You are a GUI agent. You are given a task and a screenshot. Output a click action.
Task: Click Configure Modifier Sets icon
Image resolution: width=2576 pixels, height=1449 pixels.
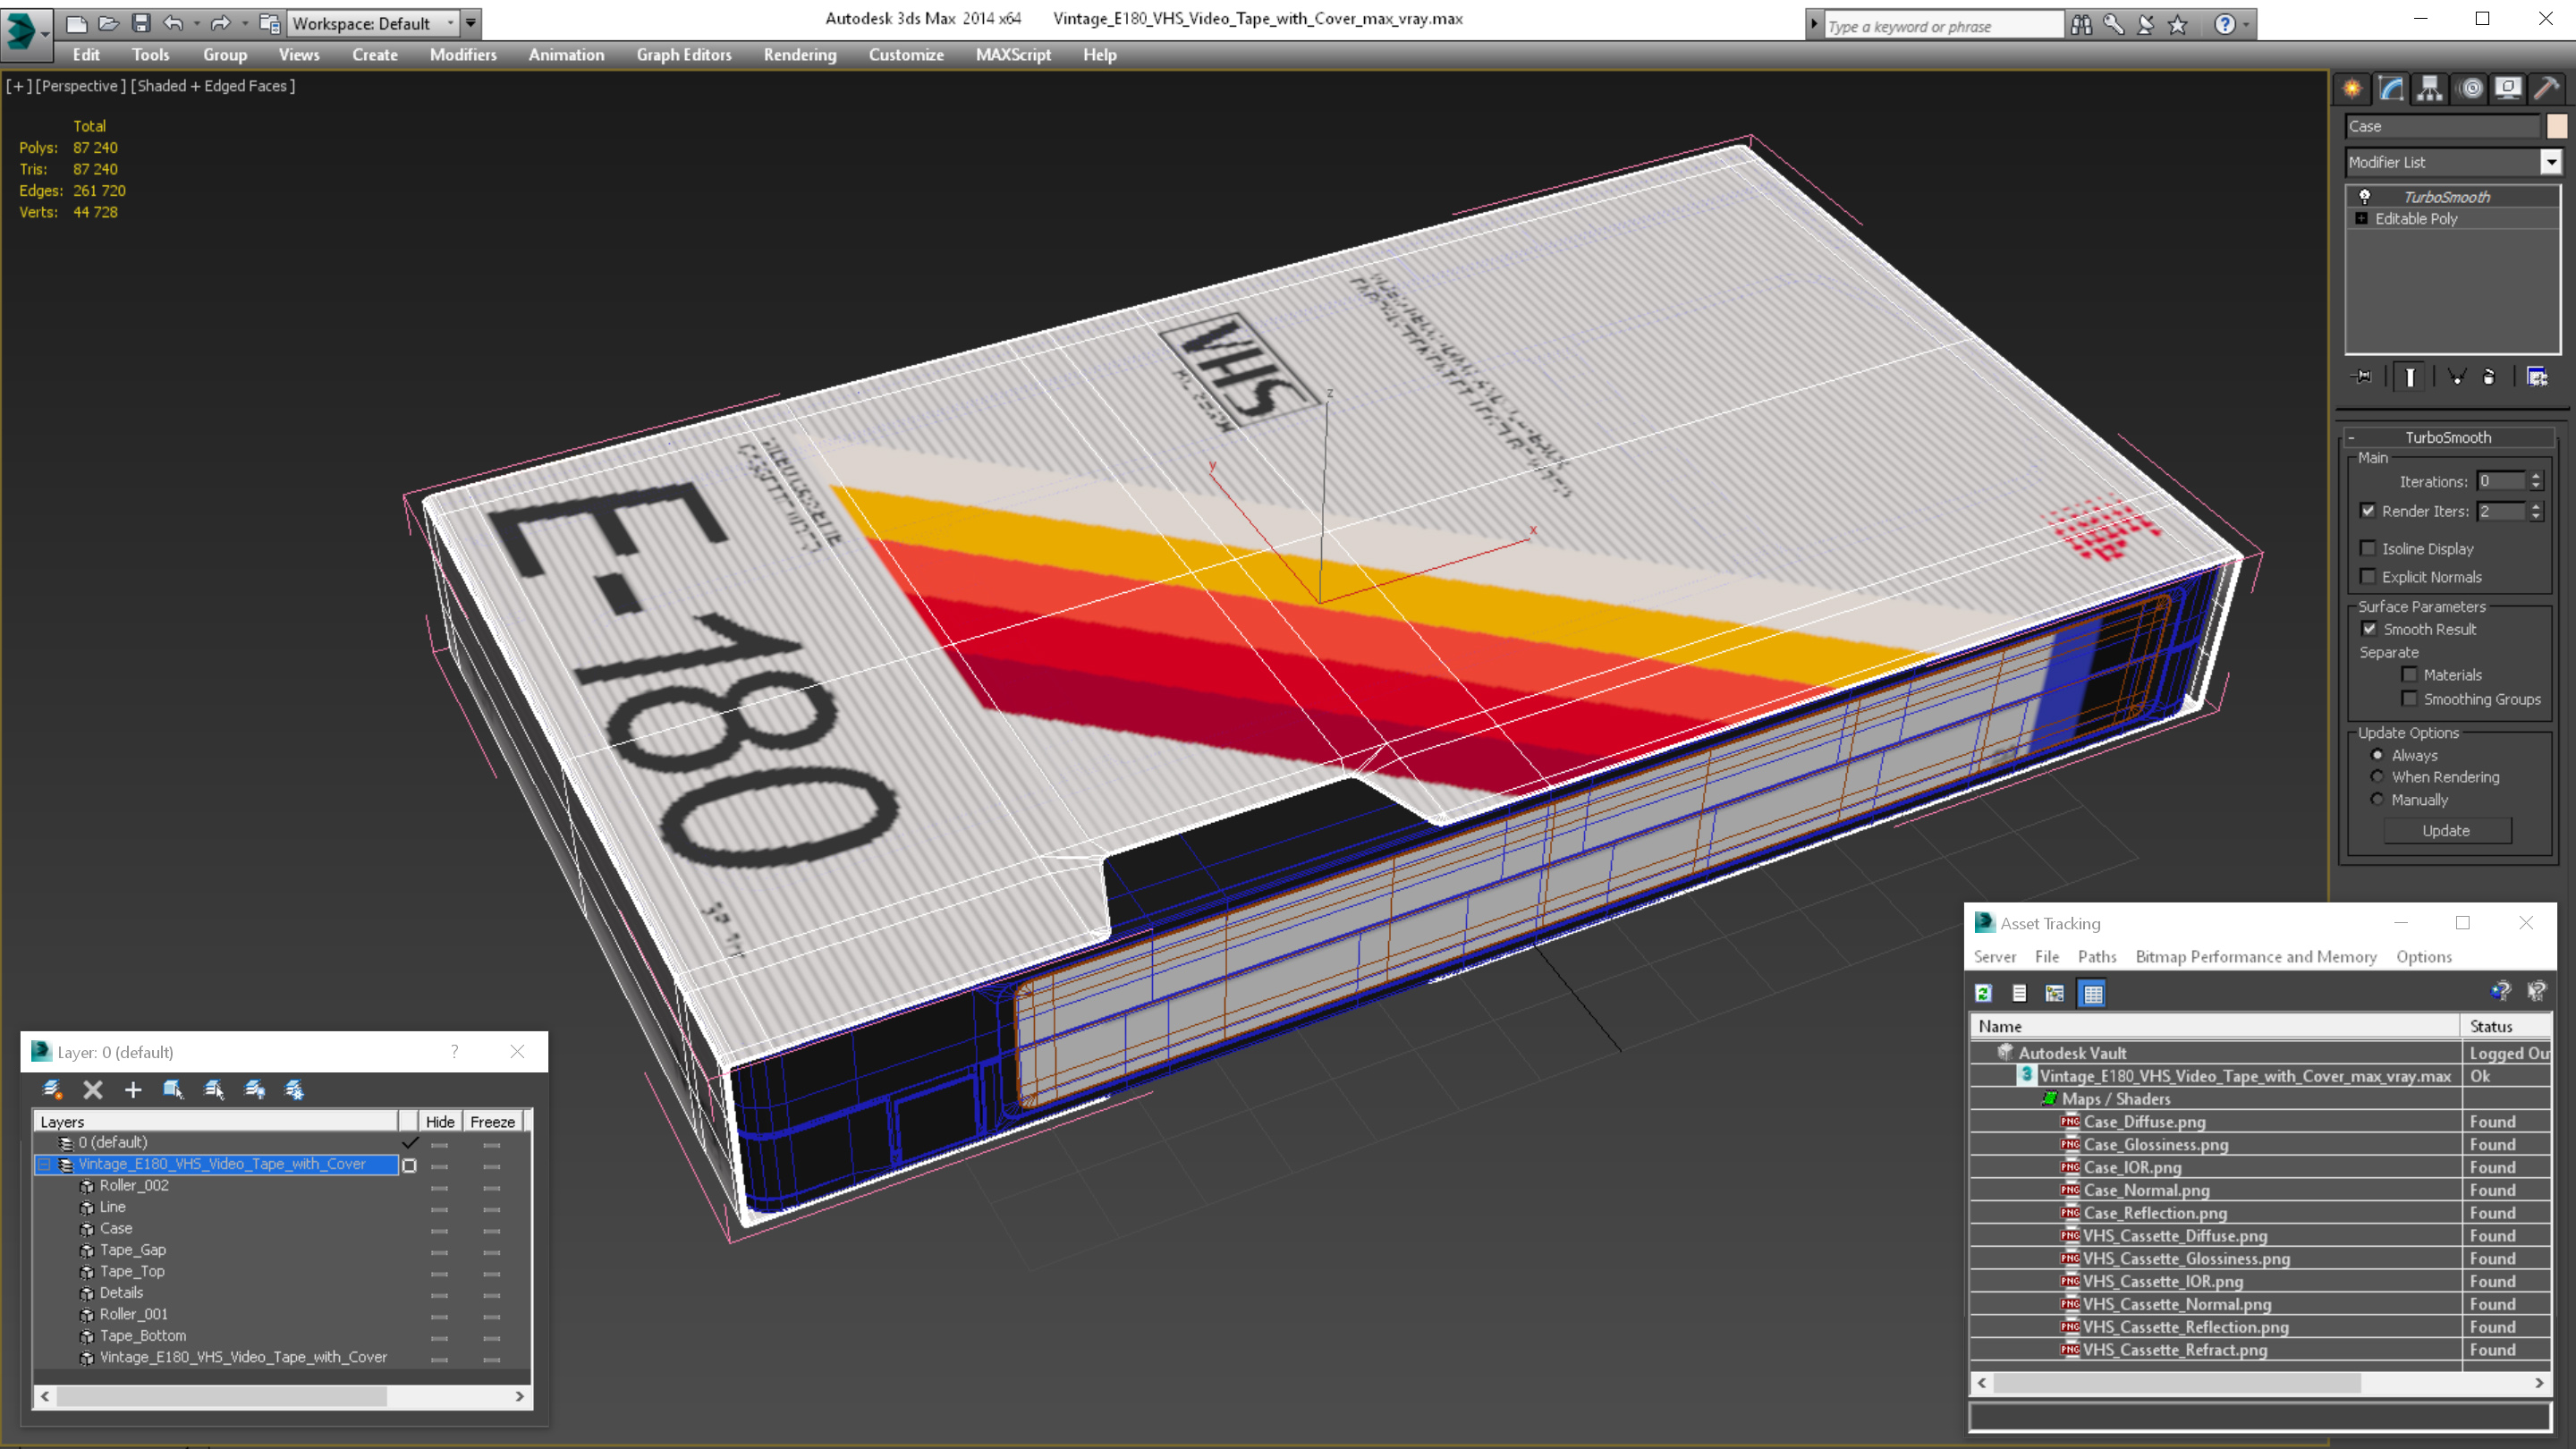[2537, 377]
